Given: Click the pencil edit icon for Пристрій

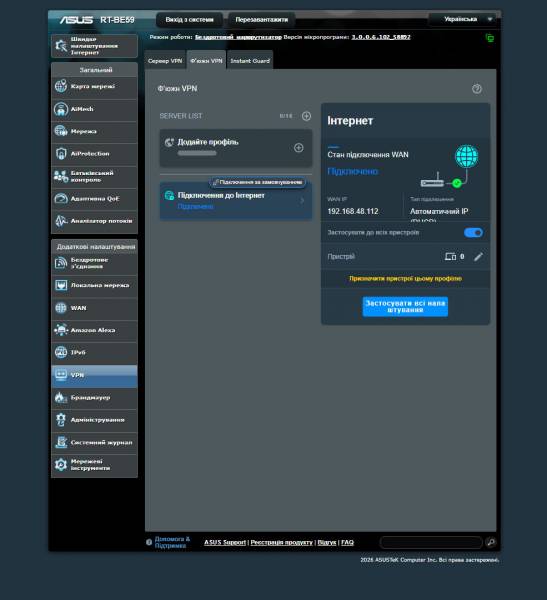Looking at the screenshot, I should (x=478, y=256).
